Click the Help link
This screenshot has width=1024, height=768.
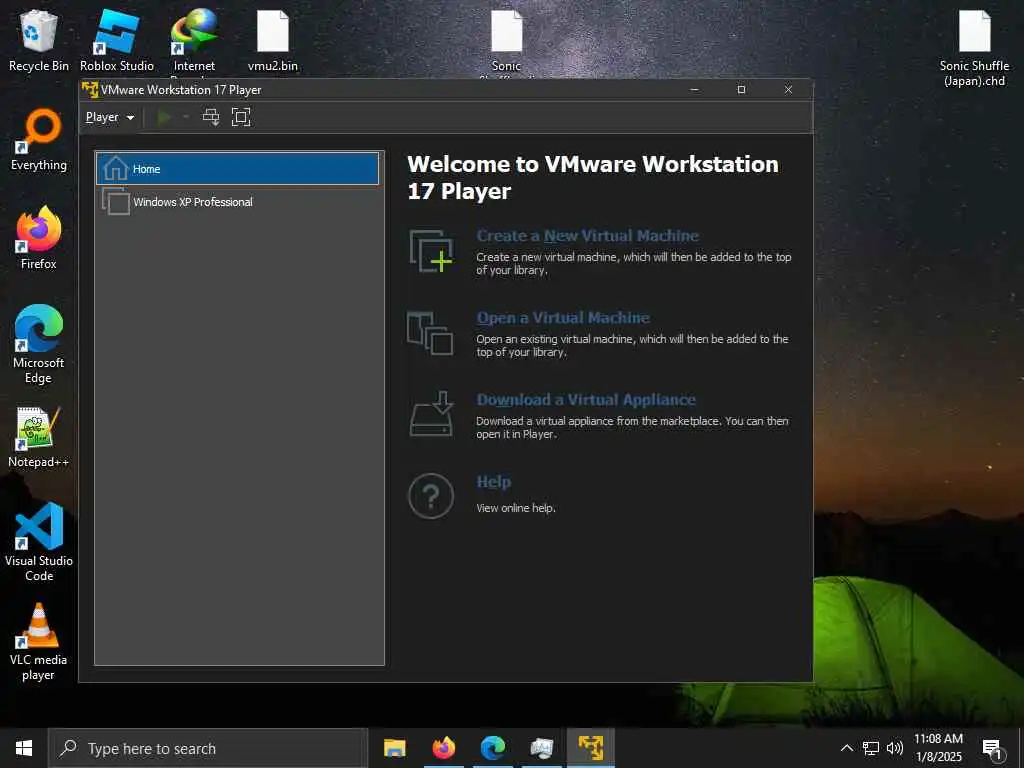coord(494,482)
